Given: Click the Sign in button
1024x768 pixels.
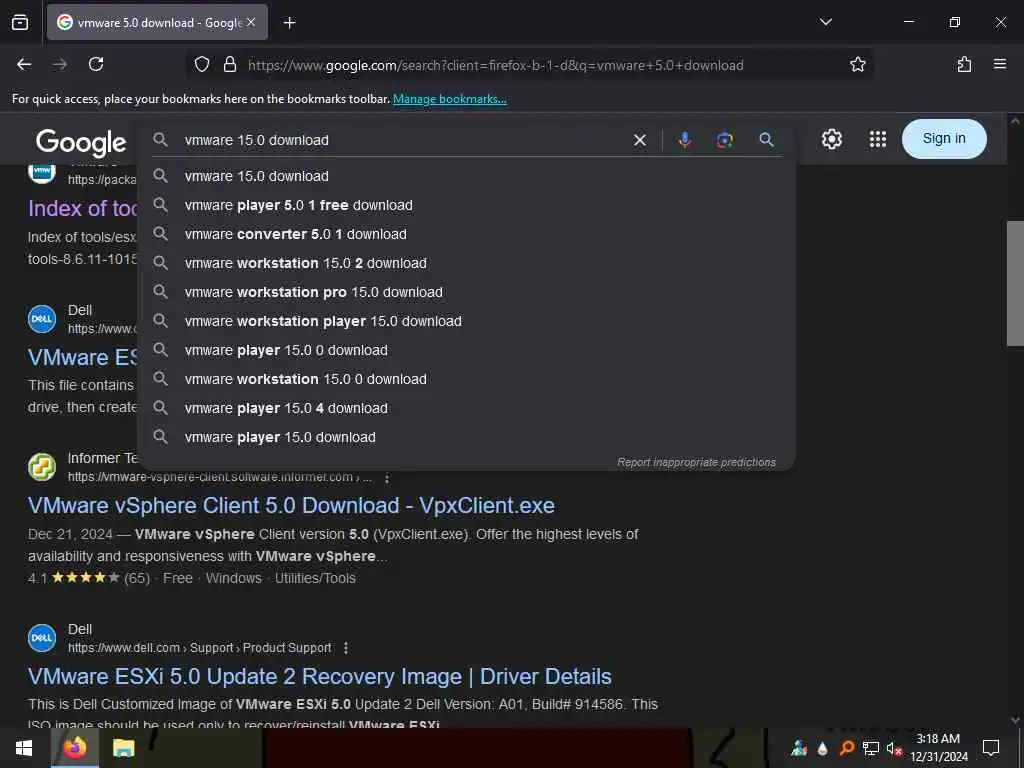Looking at the screenshot, I should (x=944, y=138).
